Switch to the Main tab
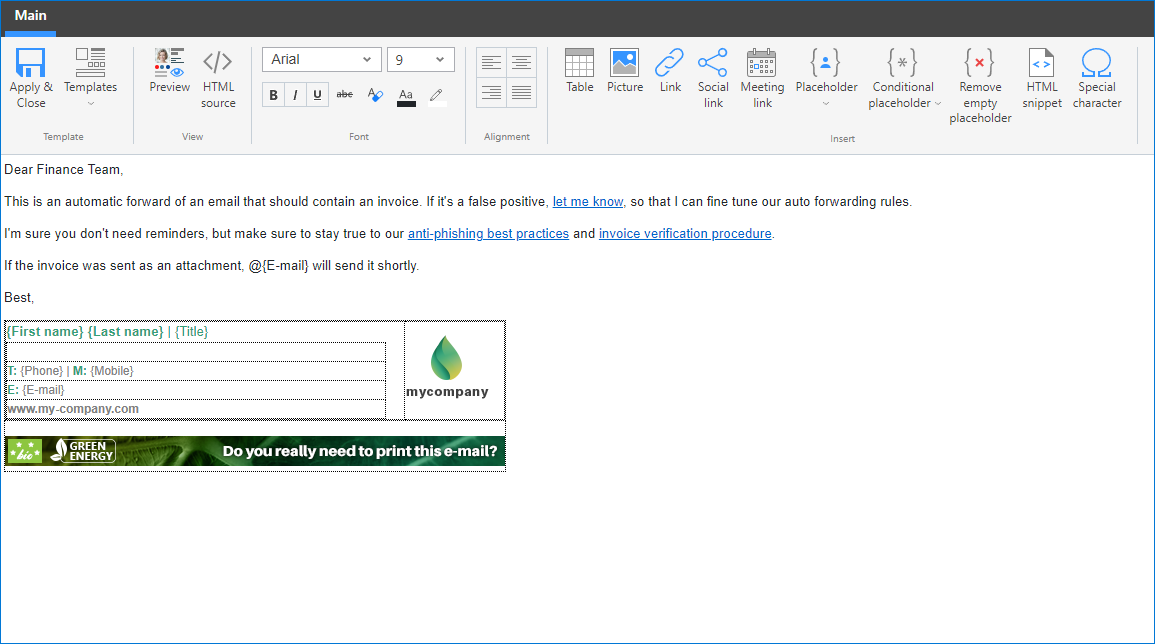This screenshot has width=1155, height=644. [x=30, y=16]
